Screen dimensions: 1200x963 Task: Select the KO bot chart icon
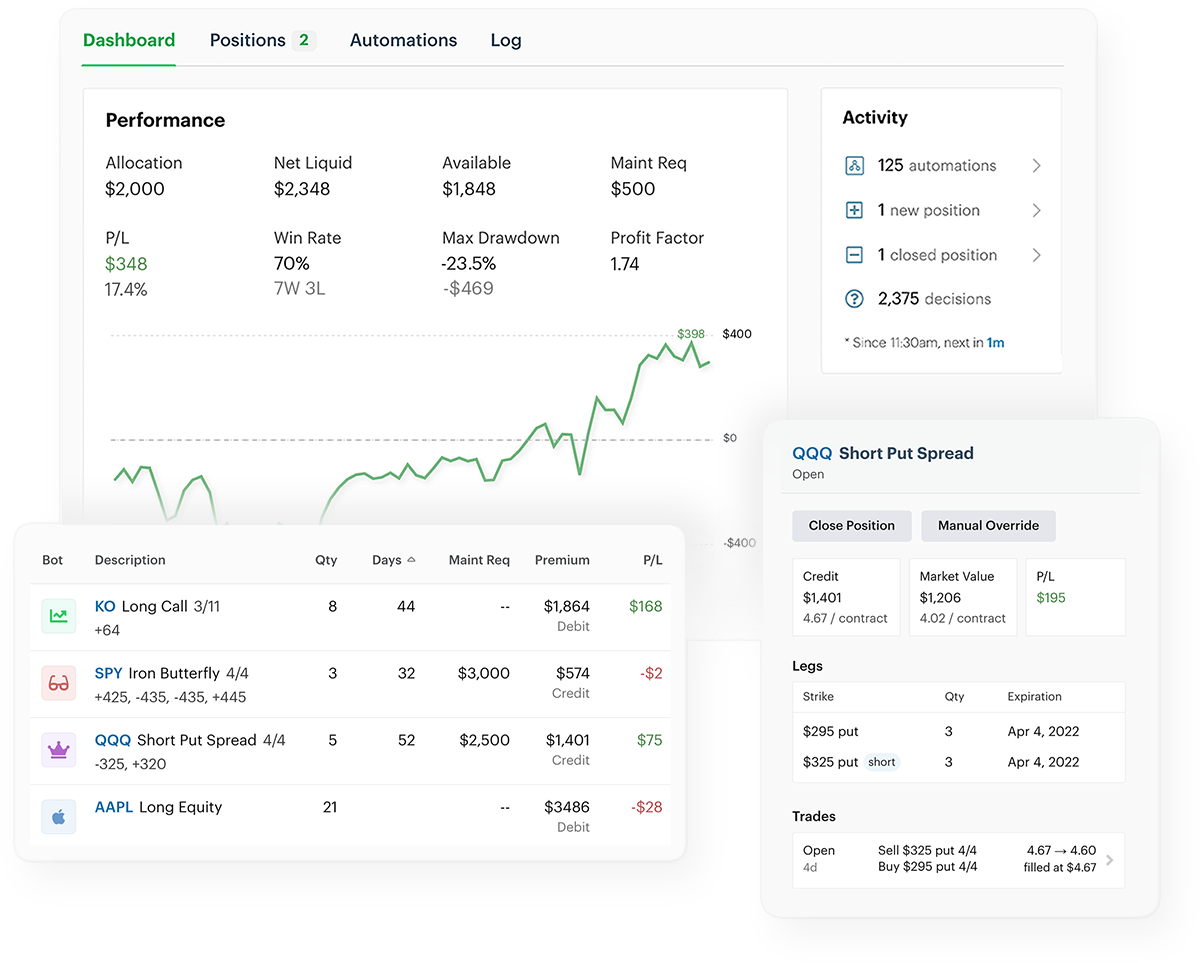[x=59, y=616]
